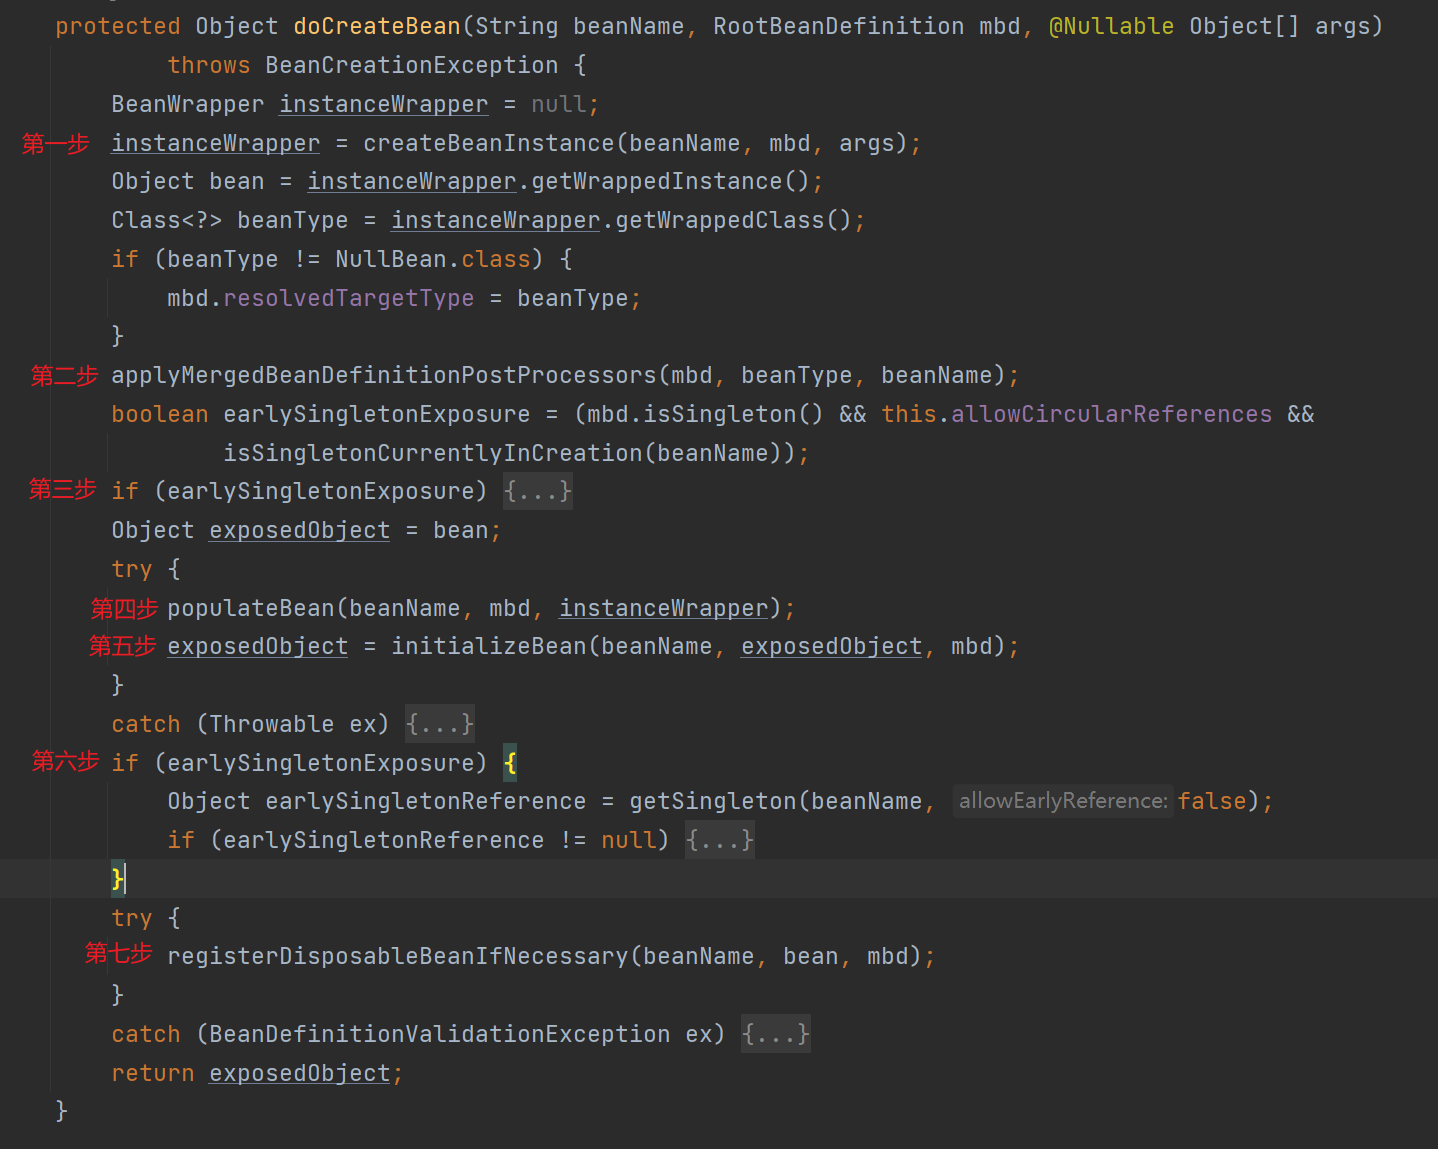The width and height of the screenshot is (1438, 1149).
Task: Click the getSingleton method call
Action: 712,802
